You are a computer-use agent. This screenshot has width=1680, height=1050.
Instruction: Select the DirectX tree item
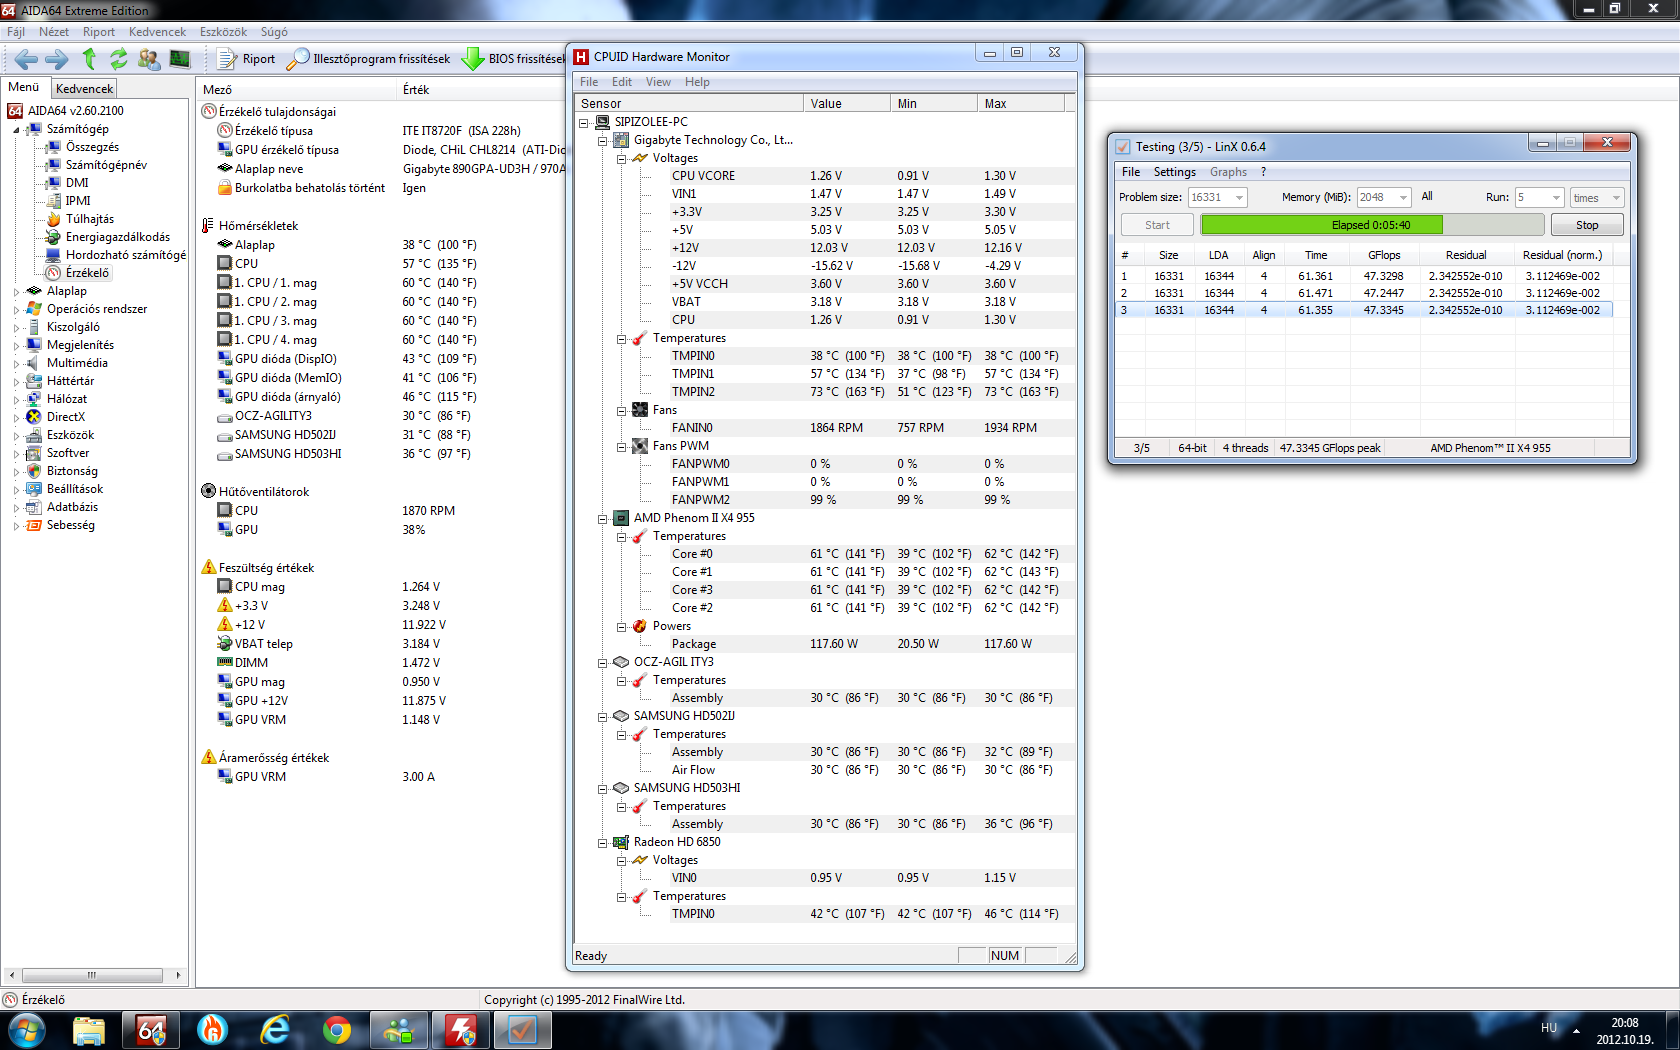(66, 417)
